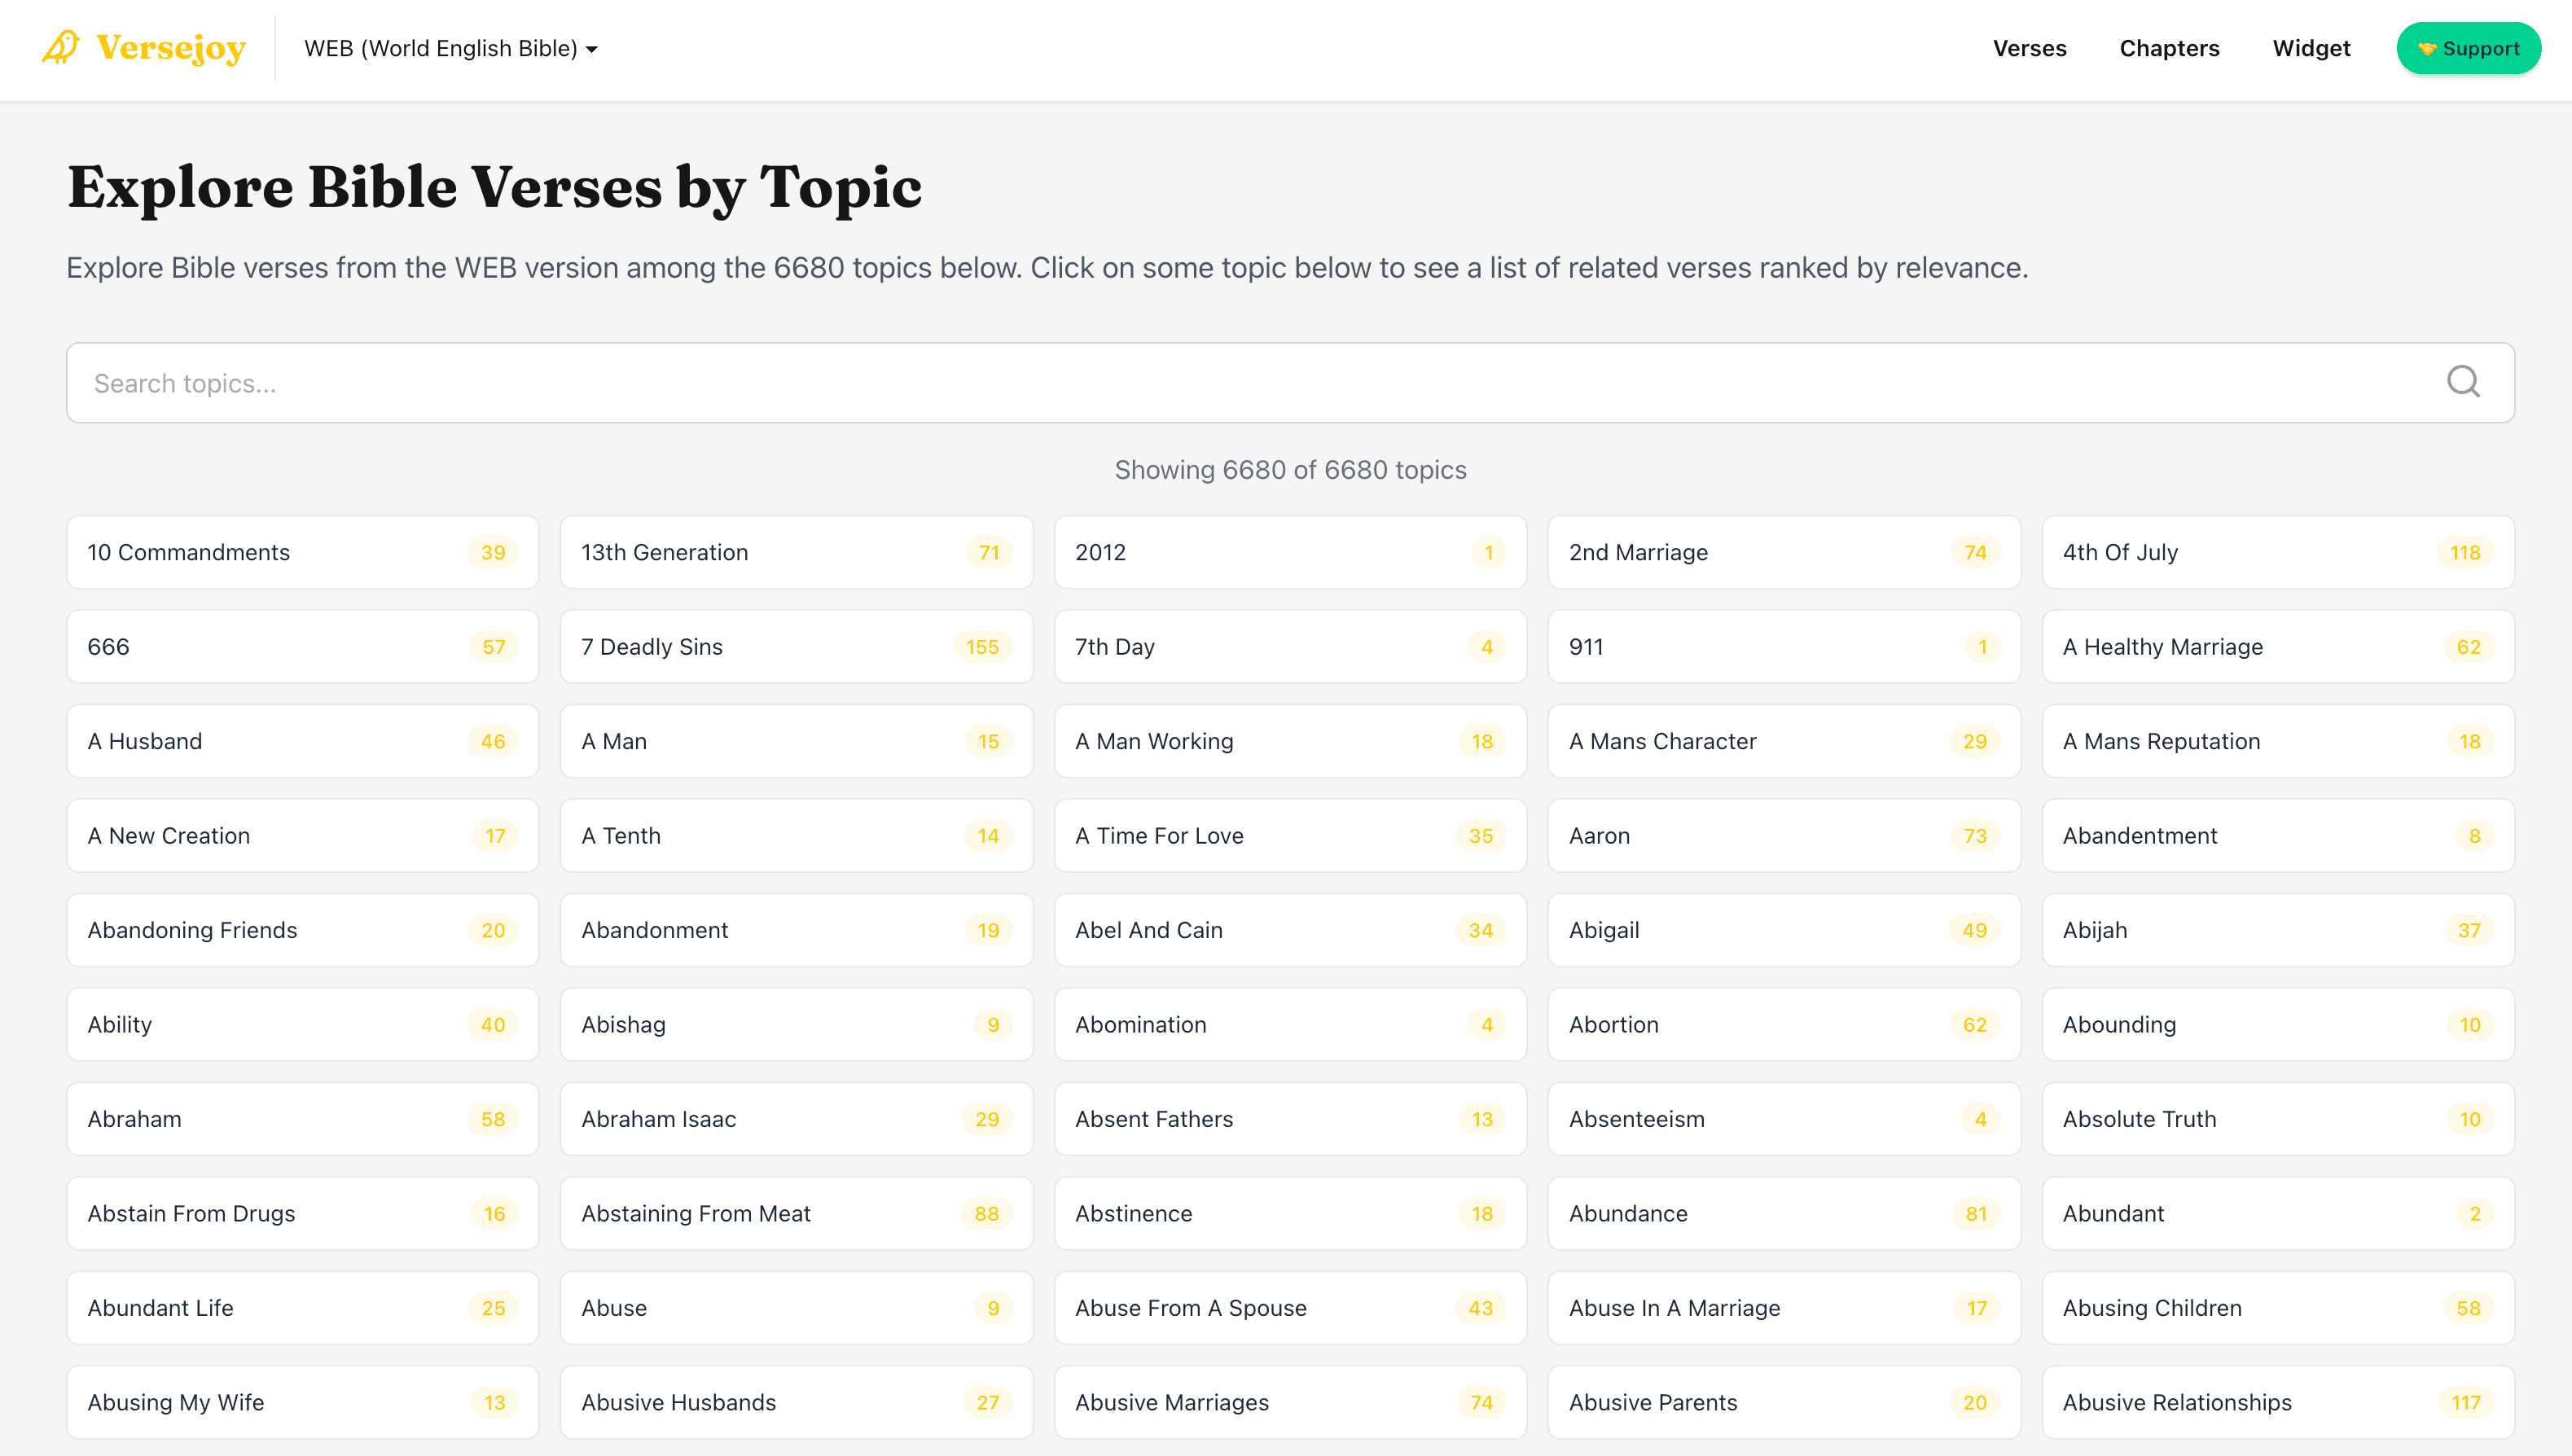Select the 7 Deadly Sins topic
This screenshot has height=1456, width=2572.
(x=796, y=646)
